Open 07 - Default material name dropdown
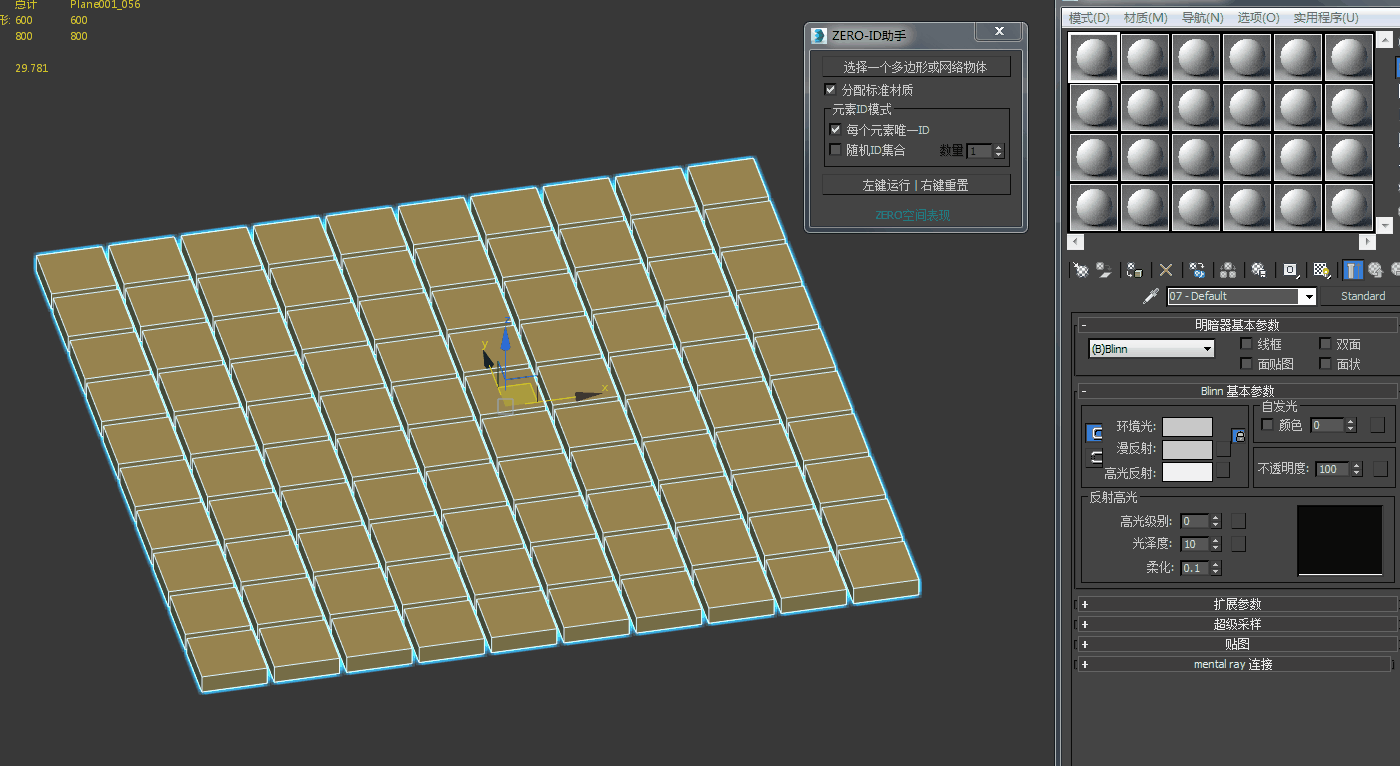 [x=1307, y=297]
